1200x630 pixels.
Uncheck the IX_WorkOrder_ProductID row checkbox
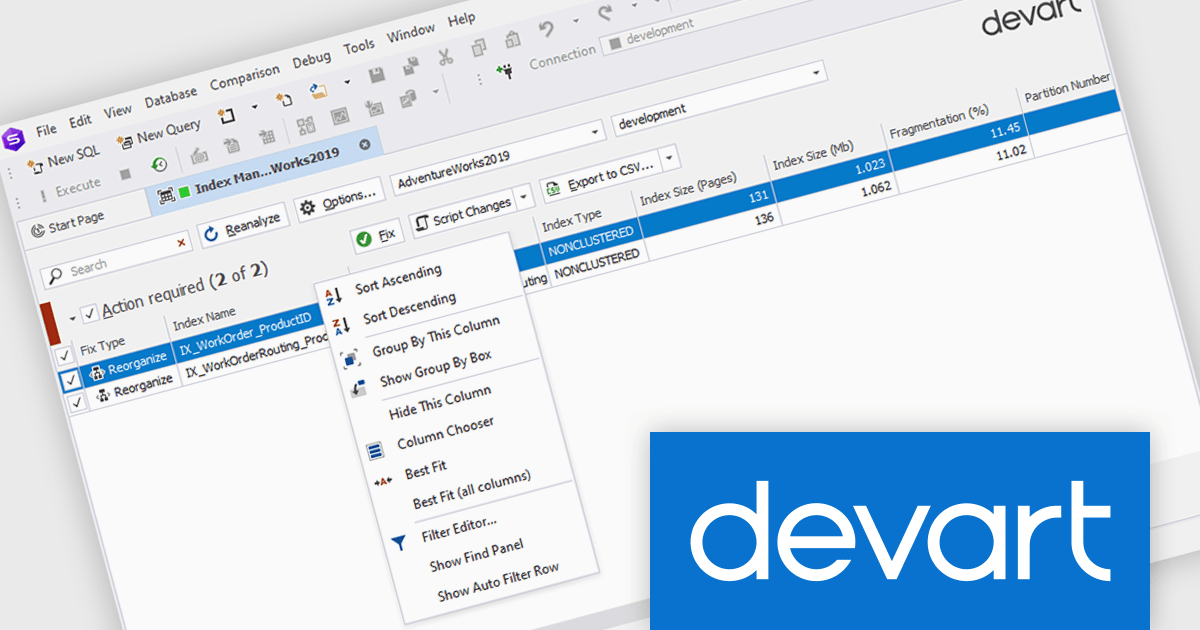click(70, 381)
